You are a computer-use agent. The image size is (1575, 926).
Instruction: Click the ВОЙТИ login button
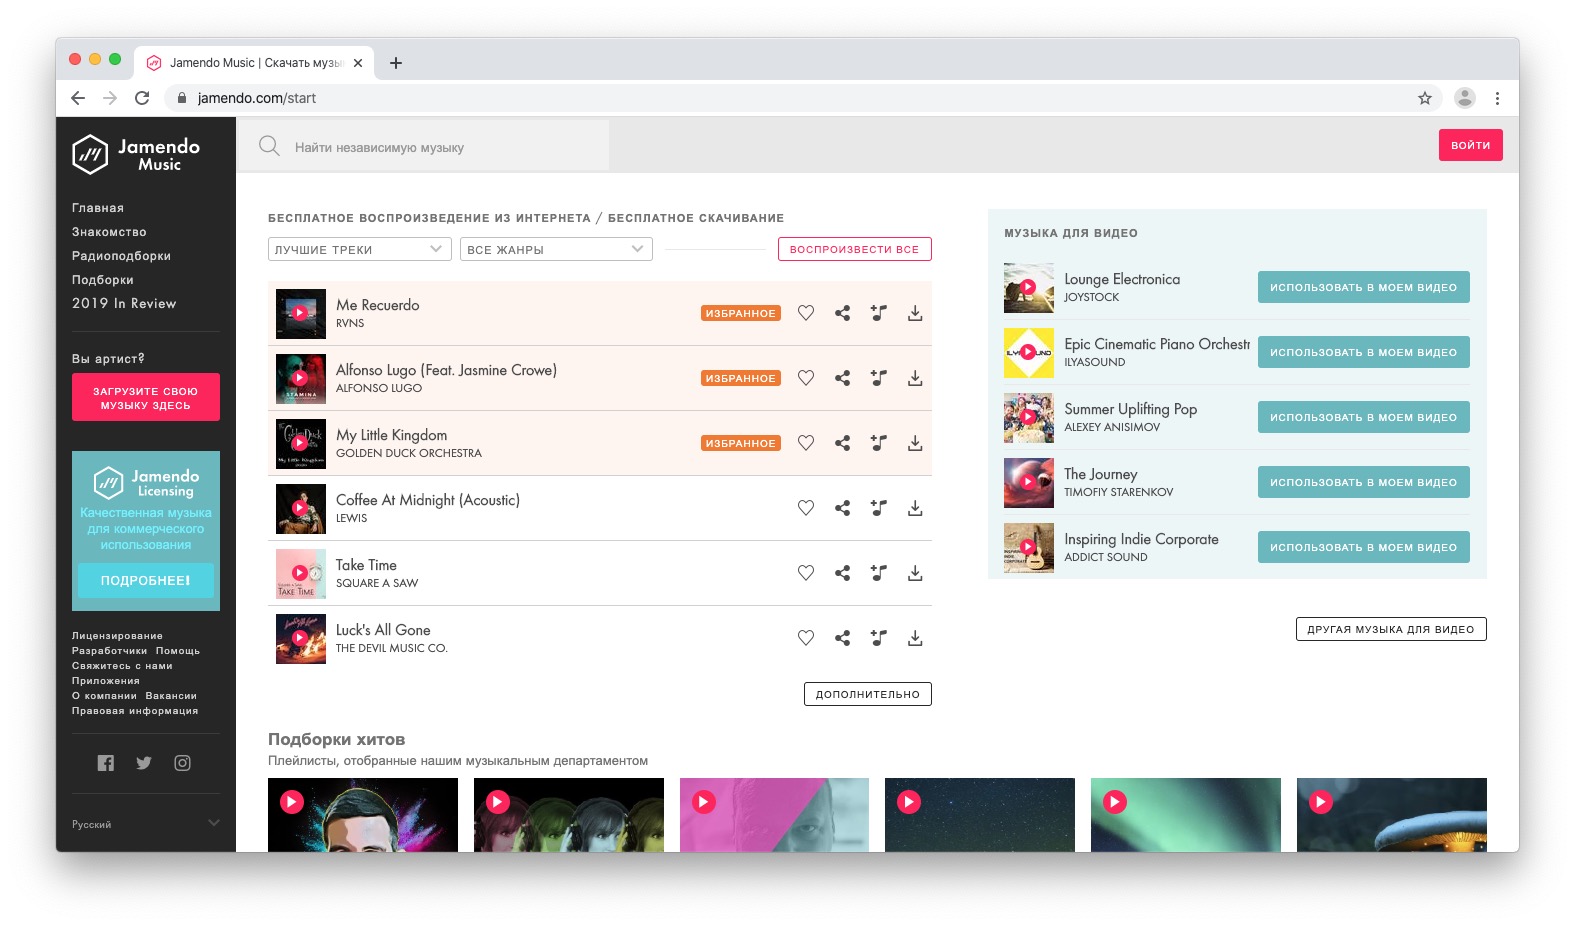(1470, 145)
